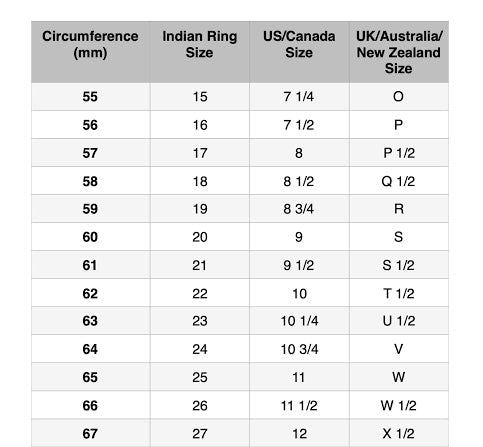The width and height of the screenshot is (483, 447).
Task: Select the Indian Ring Size header
Action: (x=200, y=52)
